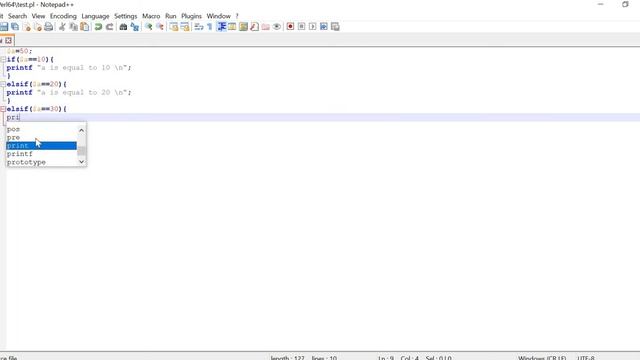Toggle show all characters pilcrow icon
640x360 pixels.
(210, 27)
